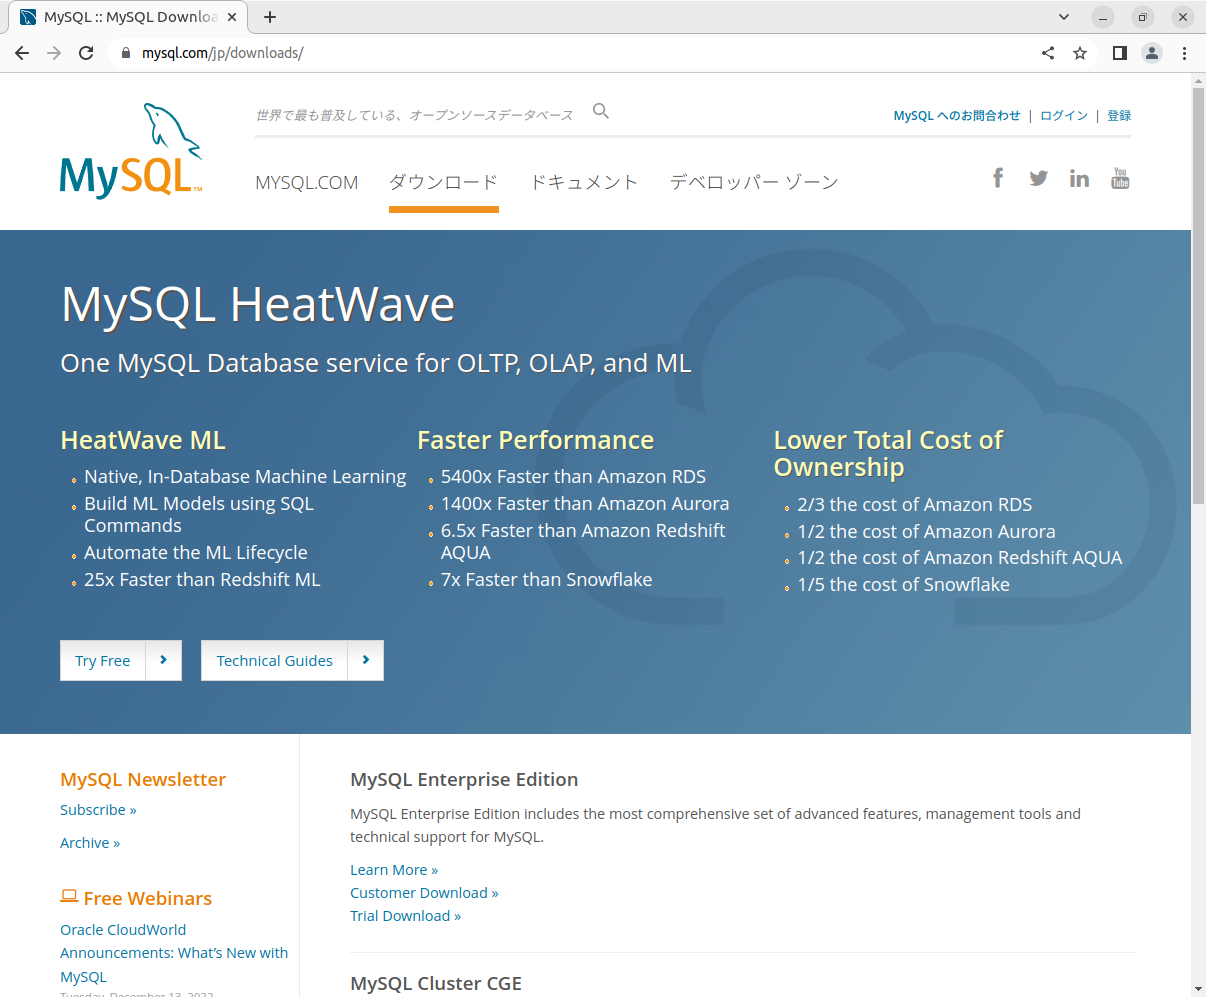Open the デベロッパー ゾーン navigation item
The image size is (1206, 997).
point(754,183)
